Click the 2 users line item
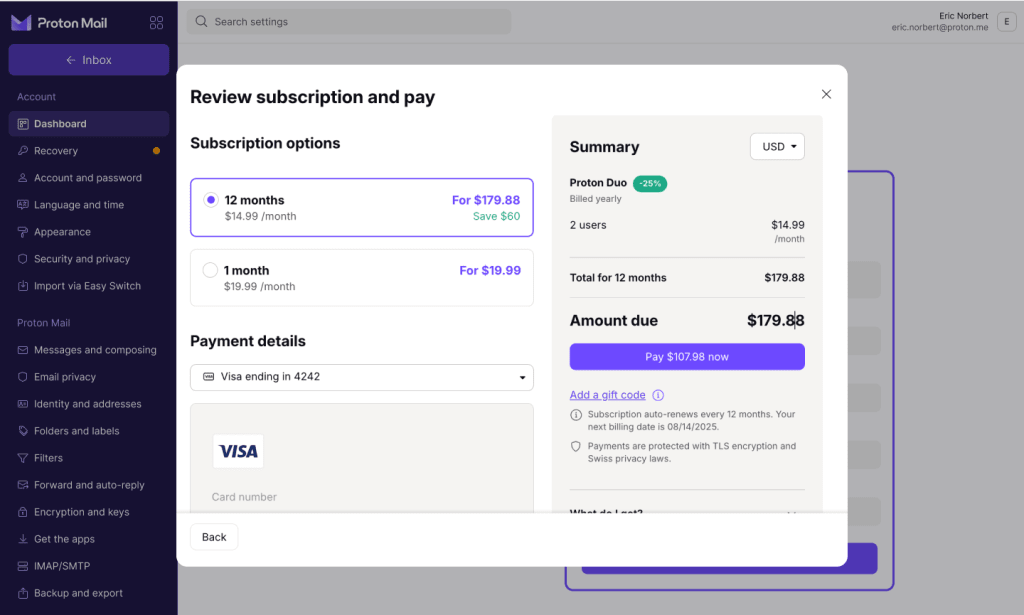 [x=588, y=225]
